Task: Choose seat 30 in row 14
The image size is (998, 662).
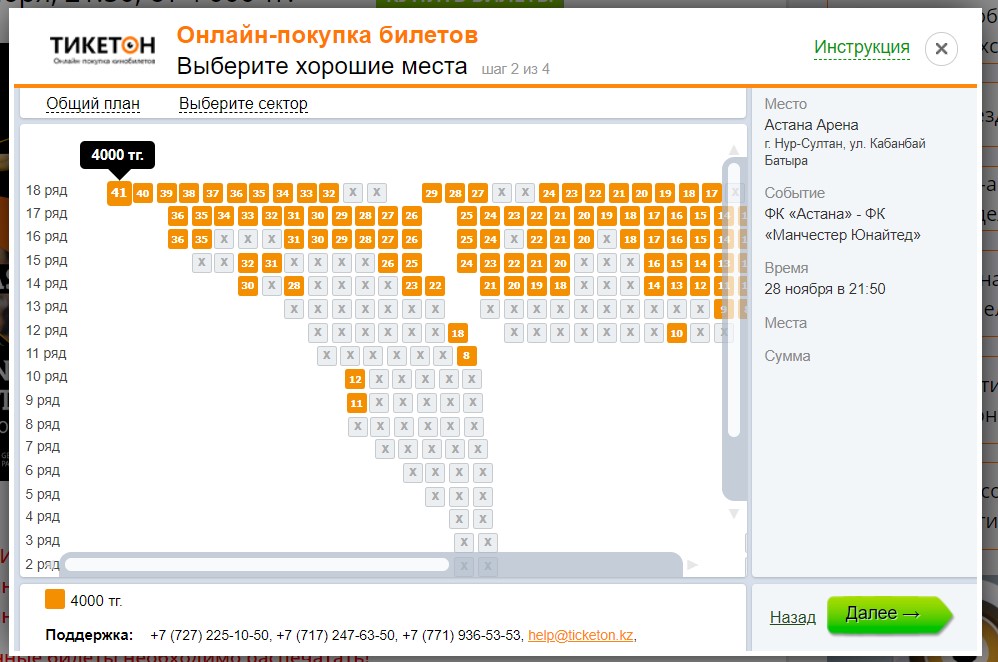Action: [x=248, y=285]
